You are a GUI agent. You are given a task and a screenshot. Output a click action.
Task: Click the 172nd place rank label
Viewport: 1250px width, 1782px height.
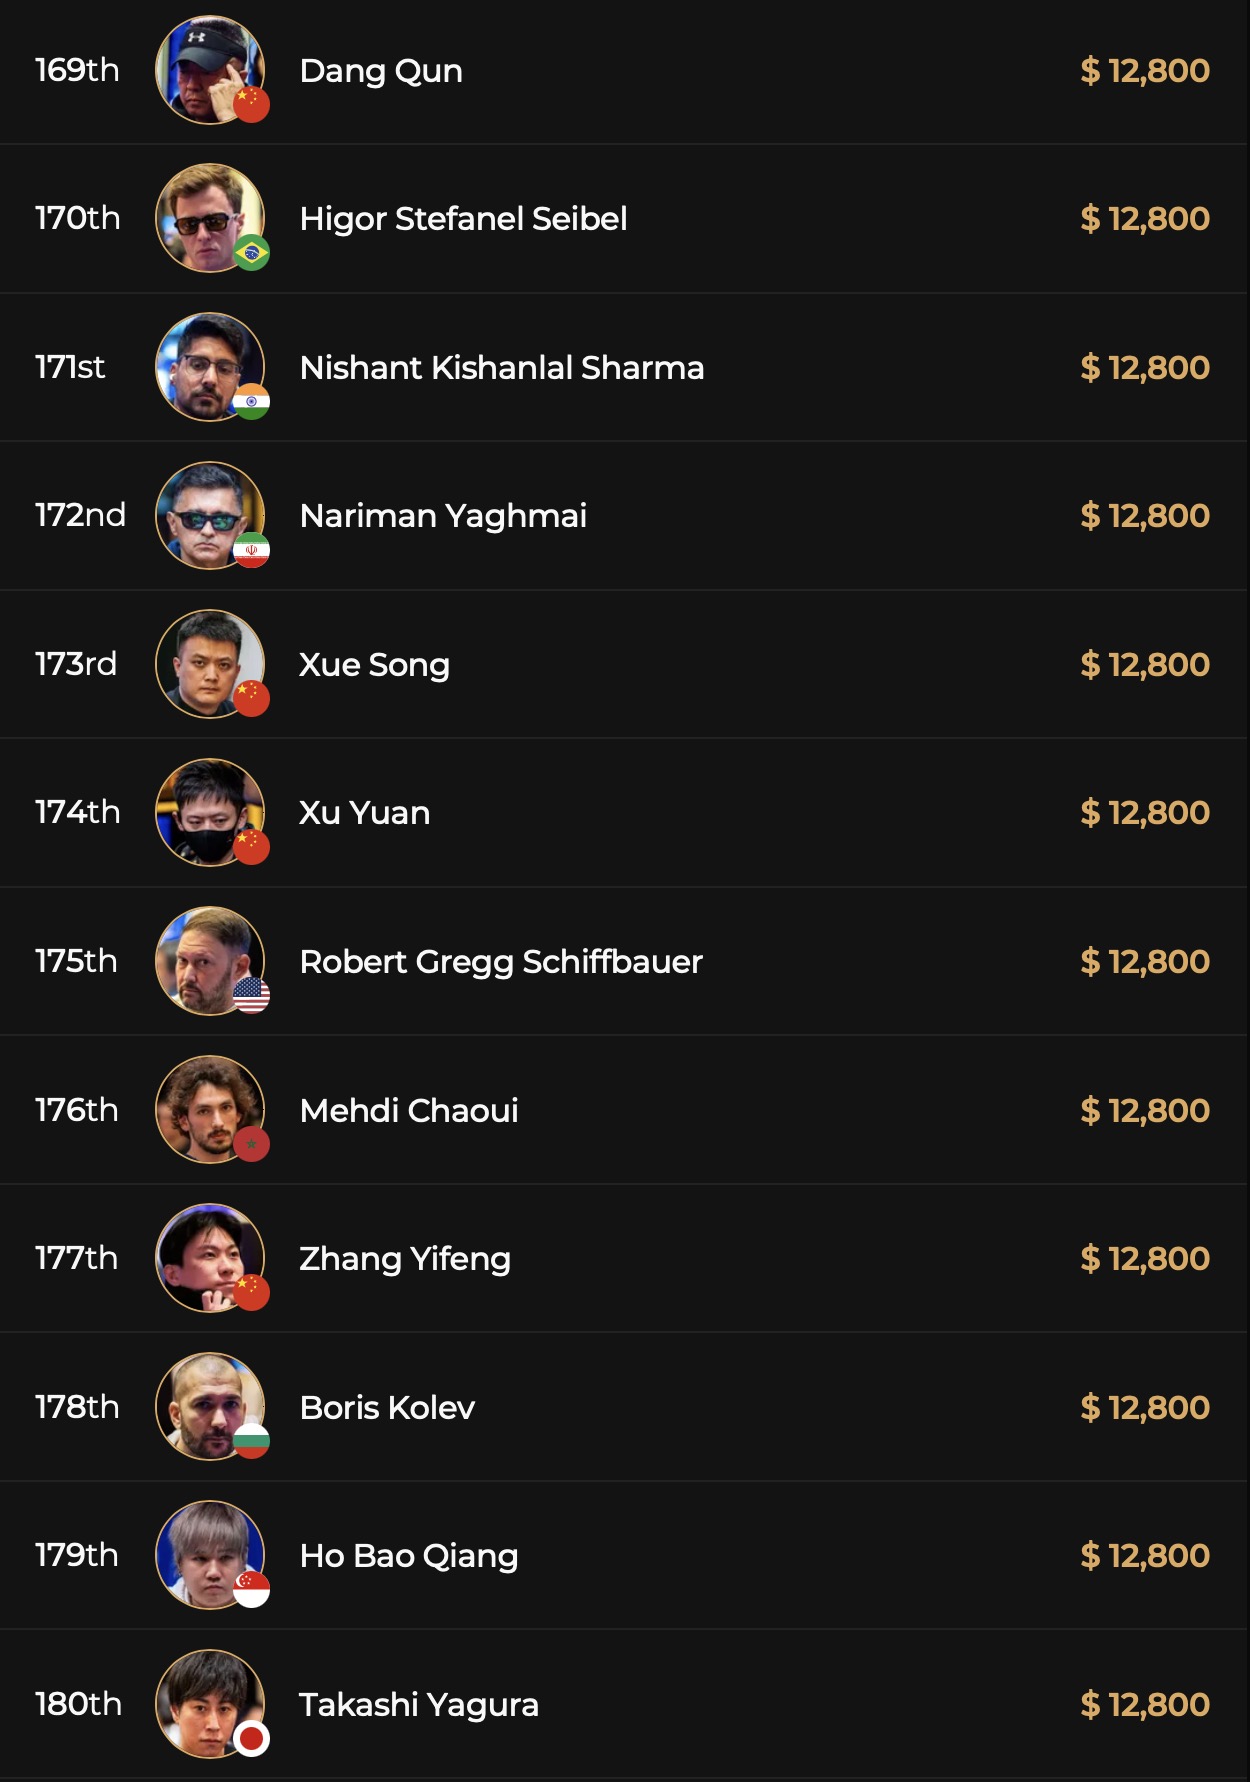pyautogui.click(x=80, y=515)
